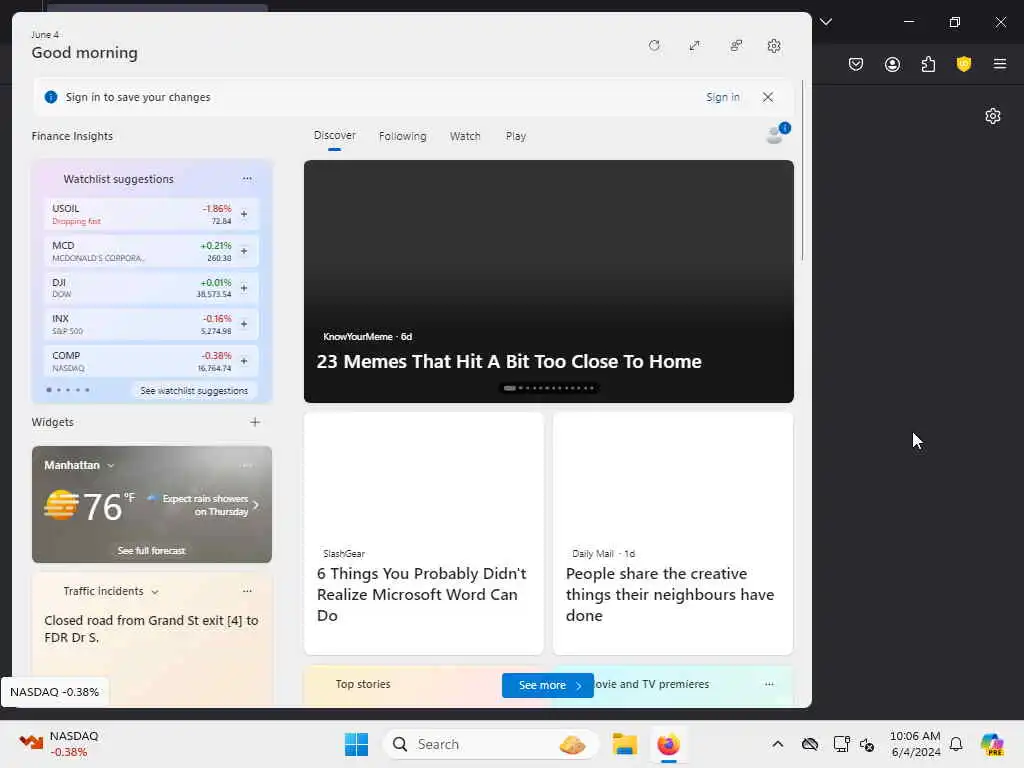The image size is (1024, 768).
Task: Read the Closed road from Grand St incident
Action: pos(152,629)
